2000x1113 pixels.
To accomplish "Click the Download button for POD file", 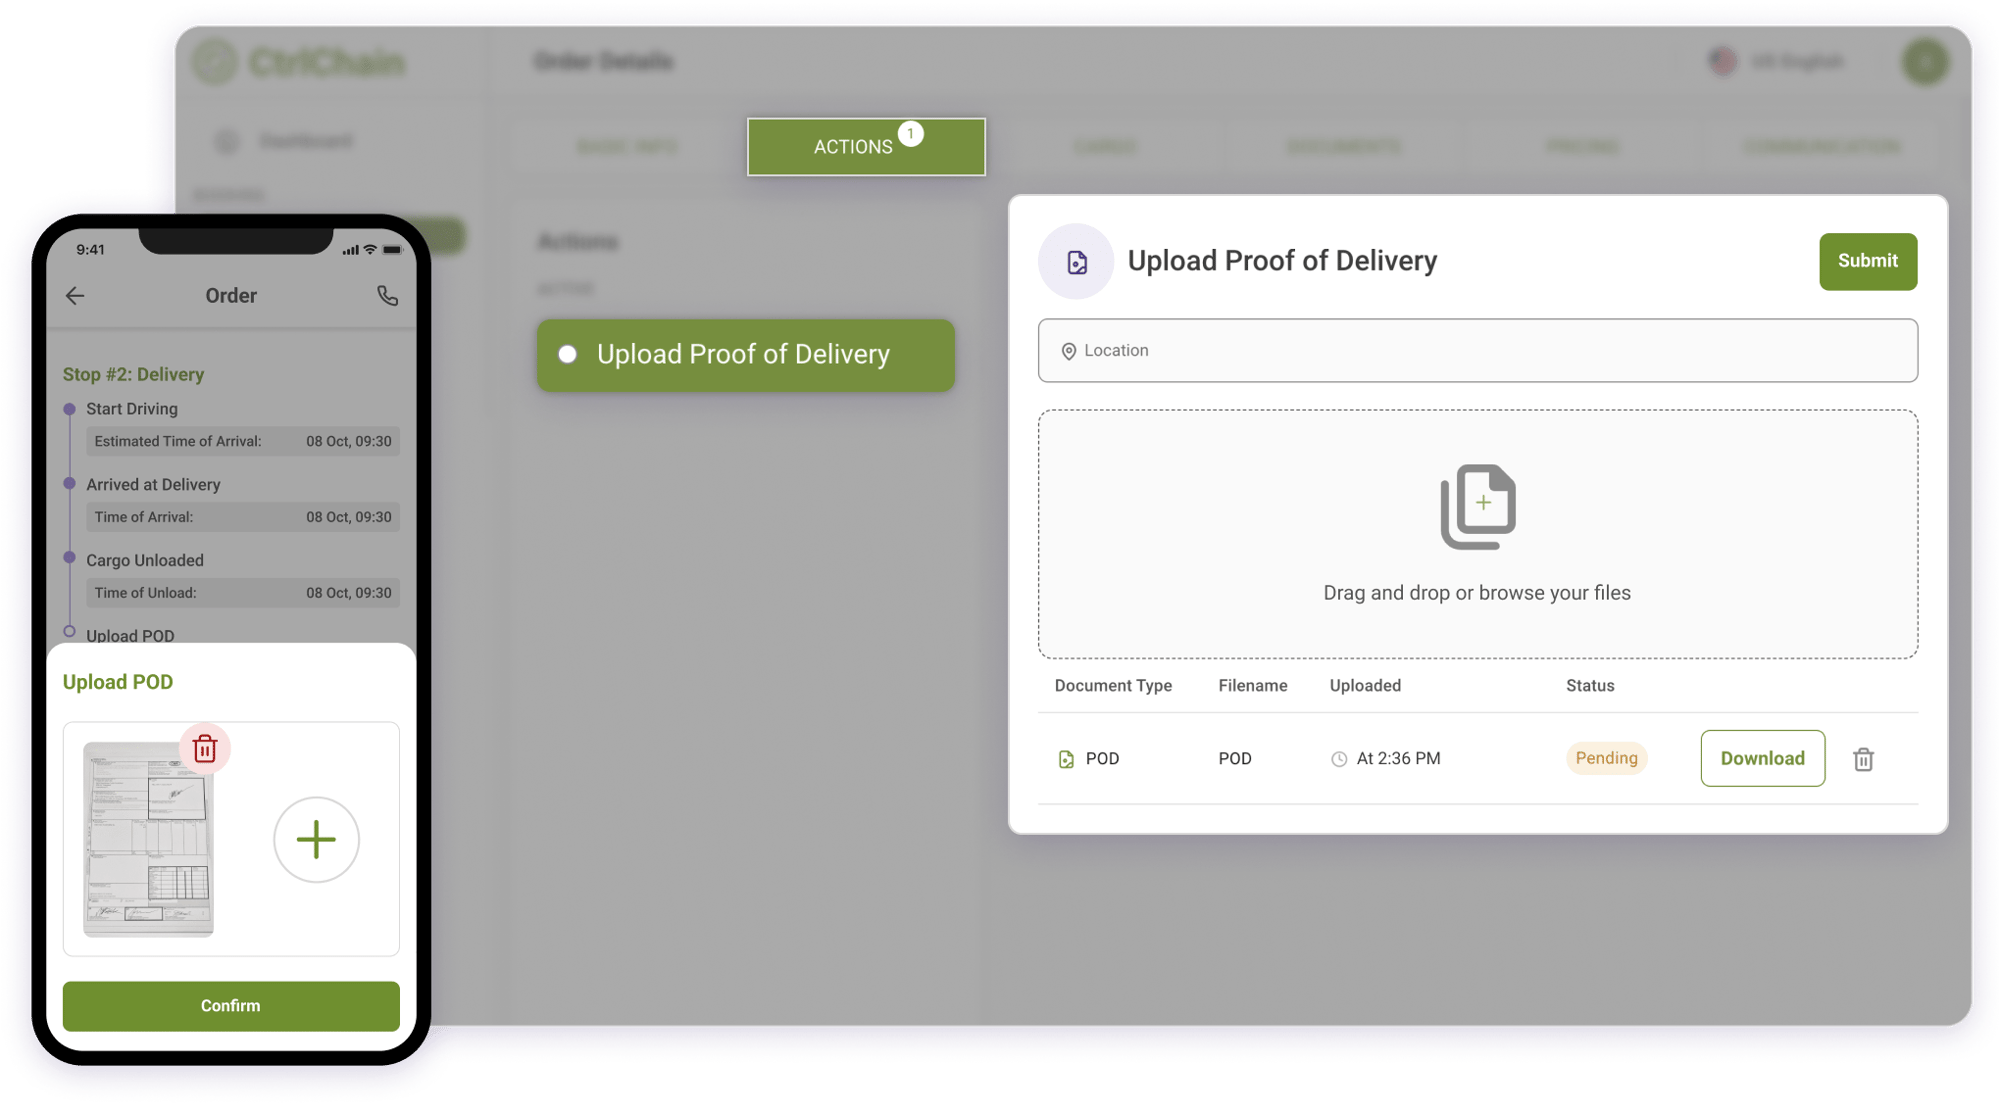I will pos(1764,759).
